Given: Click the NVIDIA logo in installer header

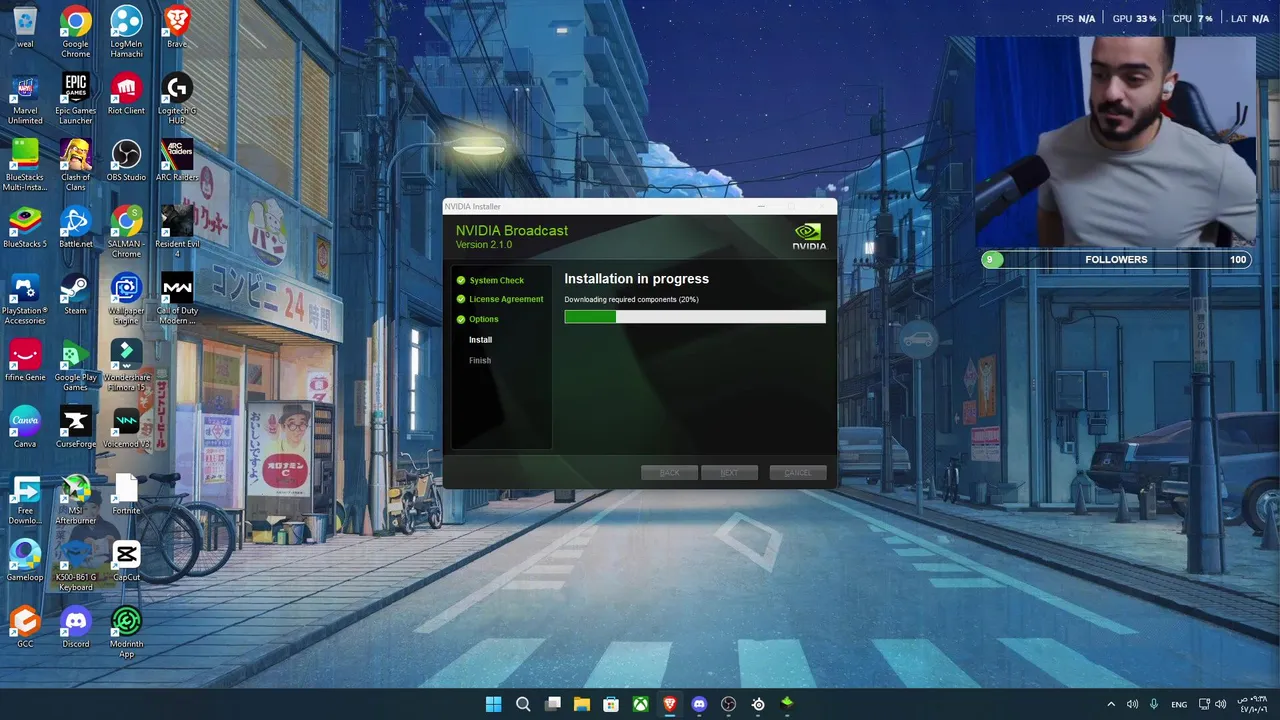Looking at the screenshot, I should (809, 236).
